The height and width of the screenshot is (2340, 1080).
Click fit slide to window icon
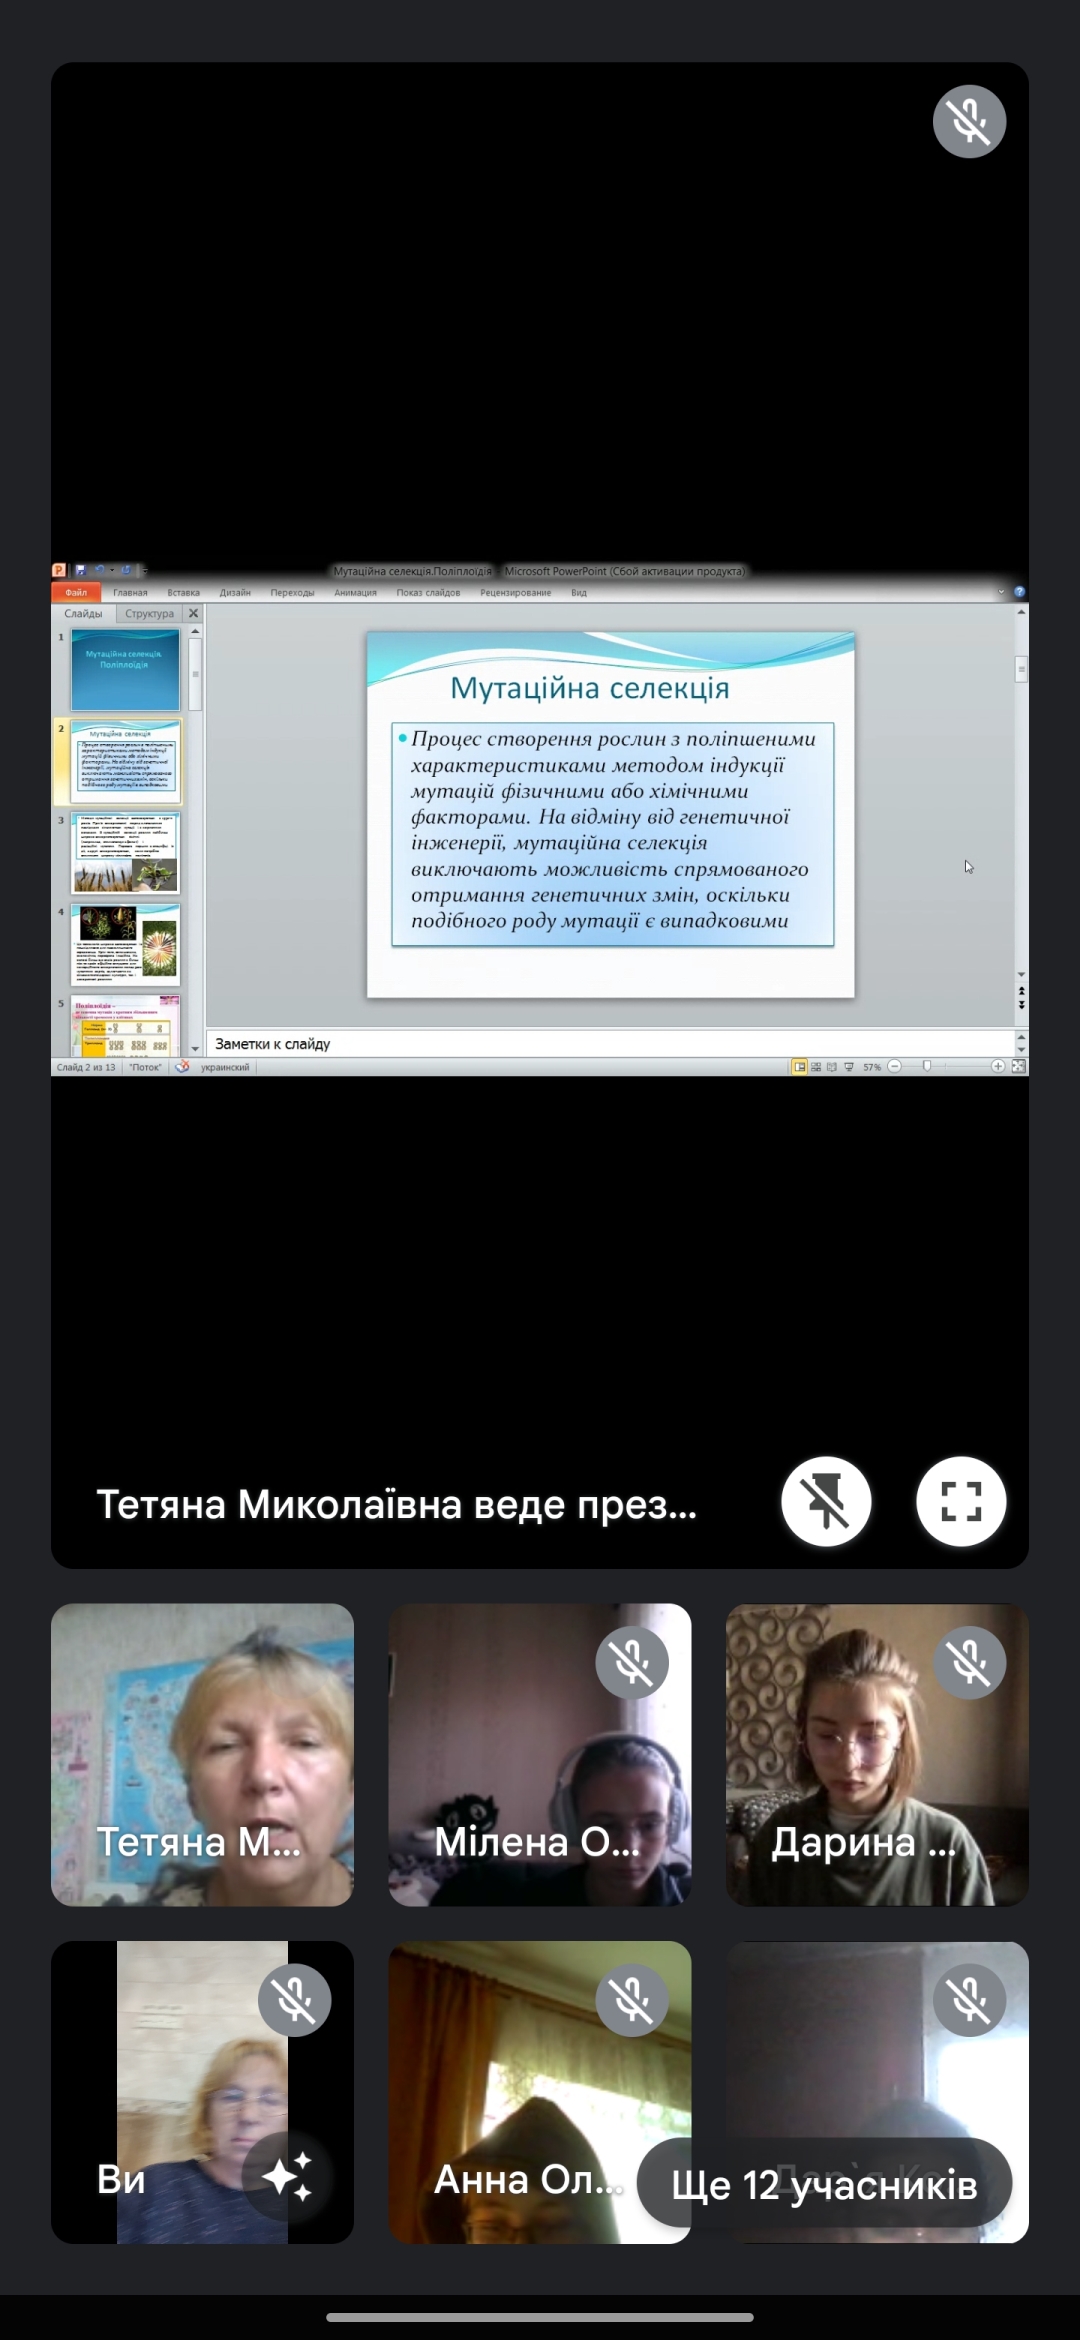pos(1018,1067)
